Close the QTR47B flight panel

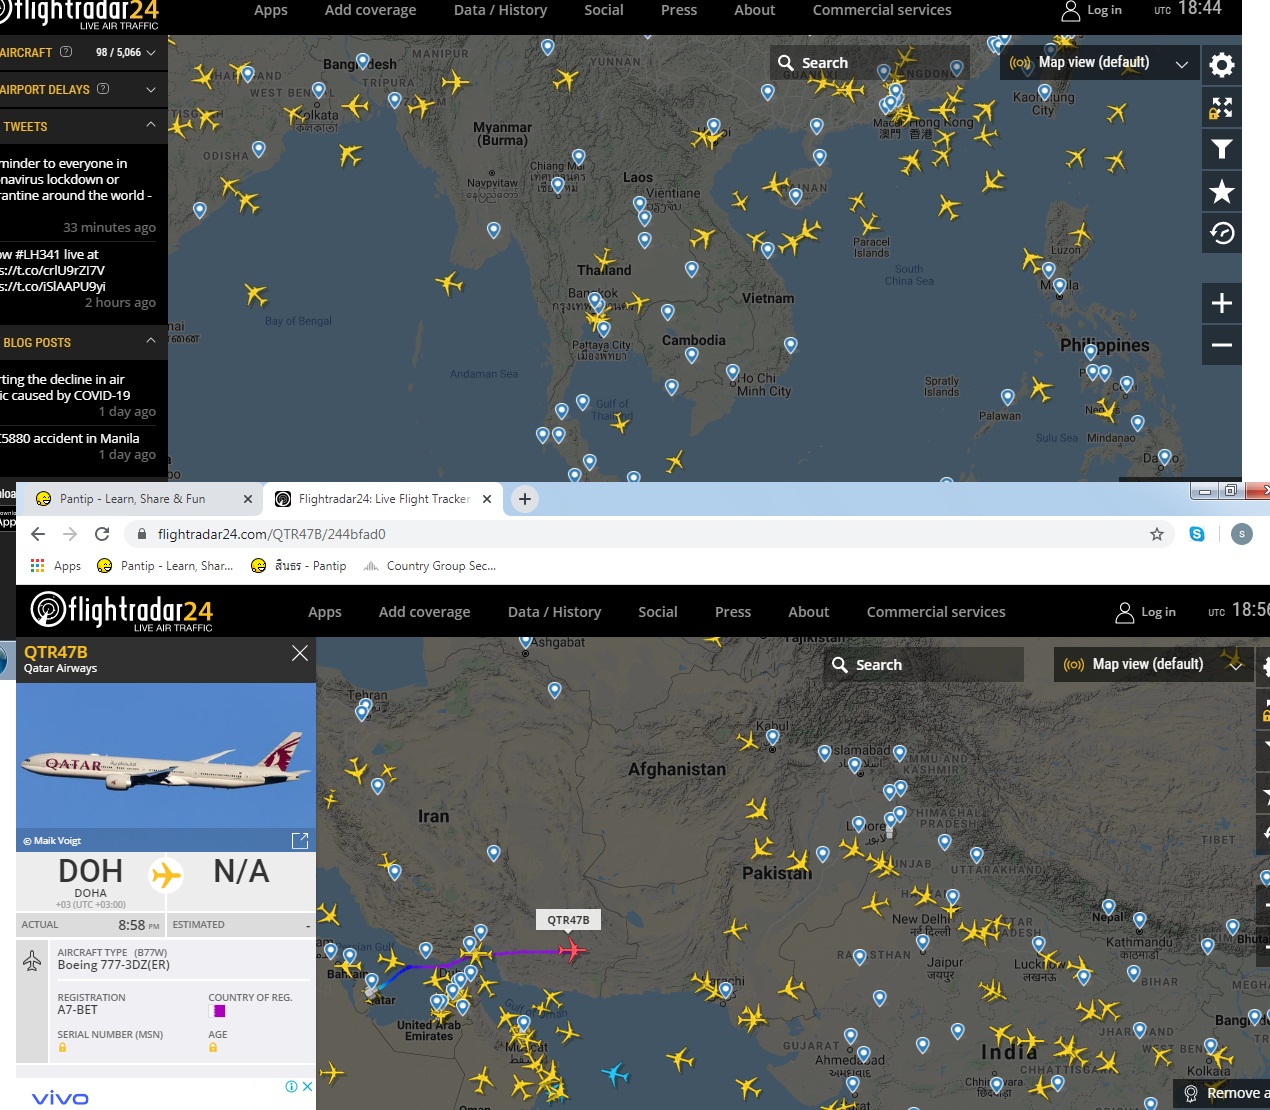(x=299, y=653)
